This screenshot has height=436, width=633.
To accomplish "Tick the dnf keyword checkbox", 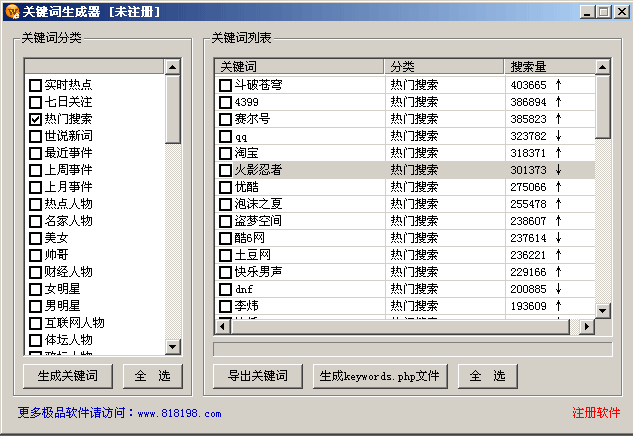I will (x=225, y=289).
